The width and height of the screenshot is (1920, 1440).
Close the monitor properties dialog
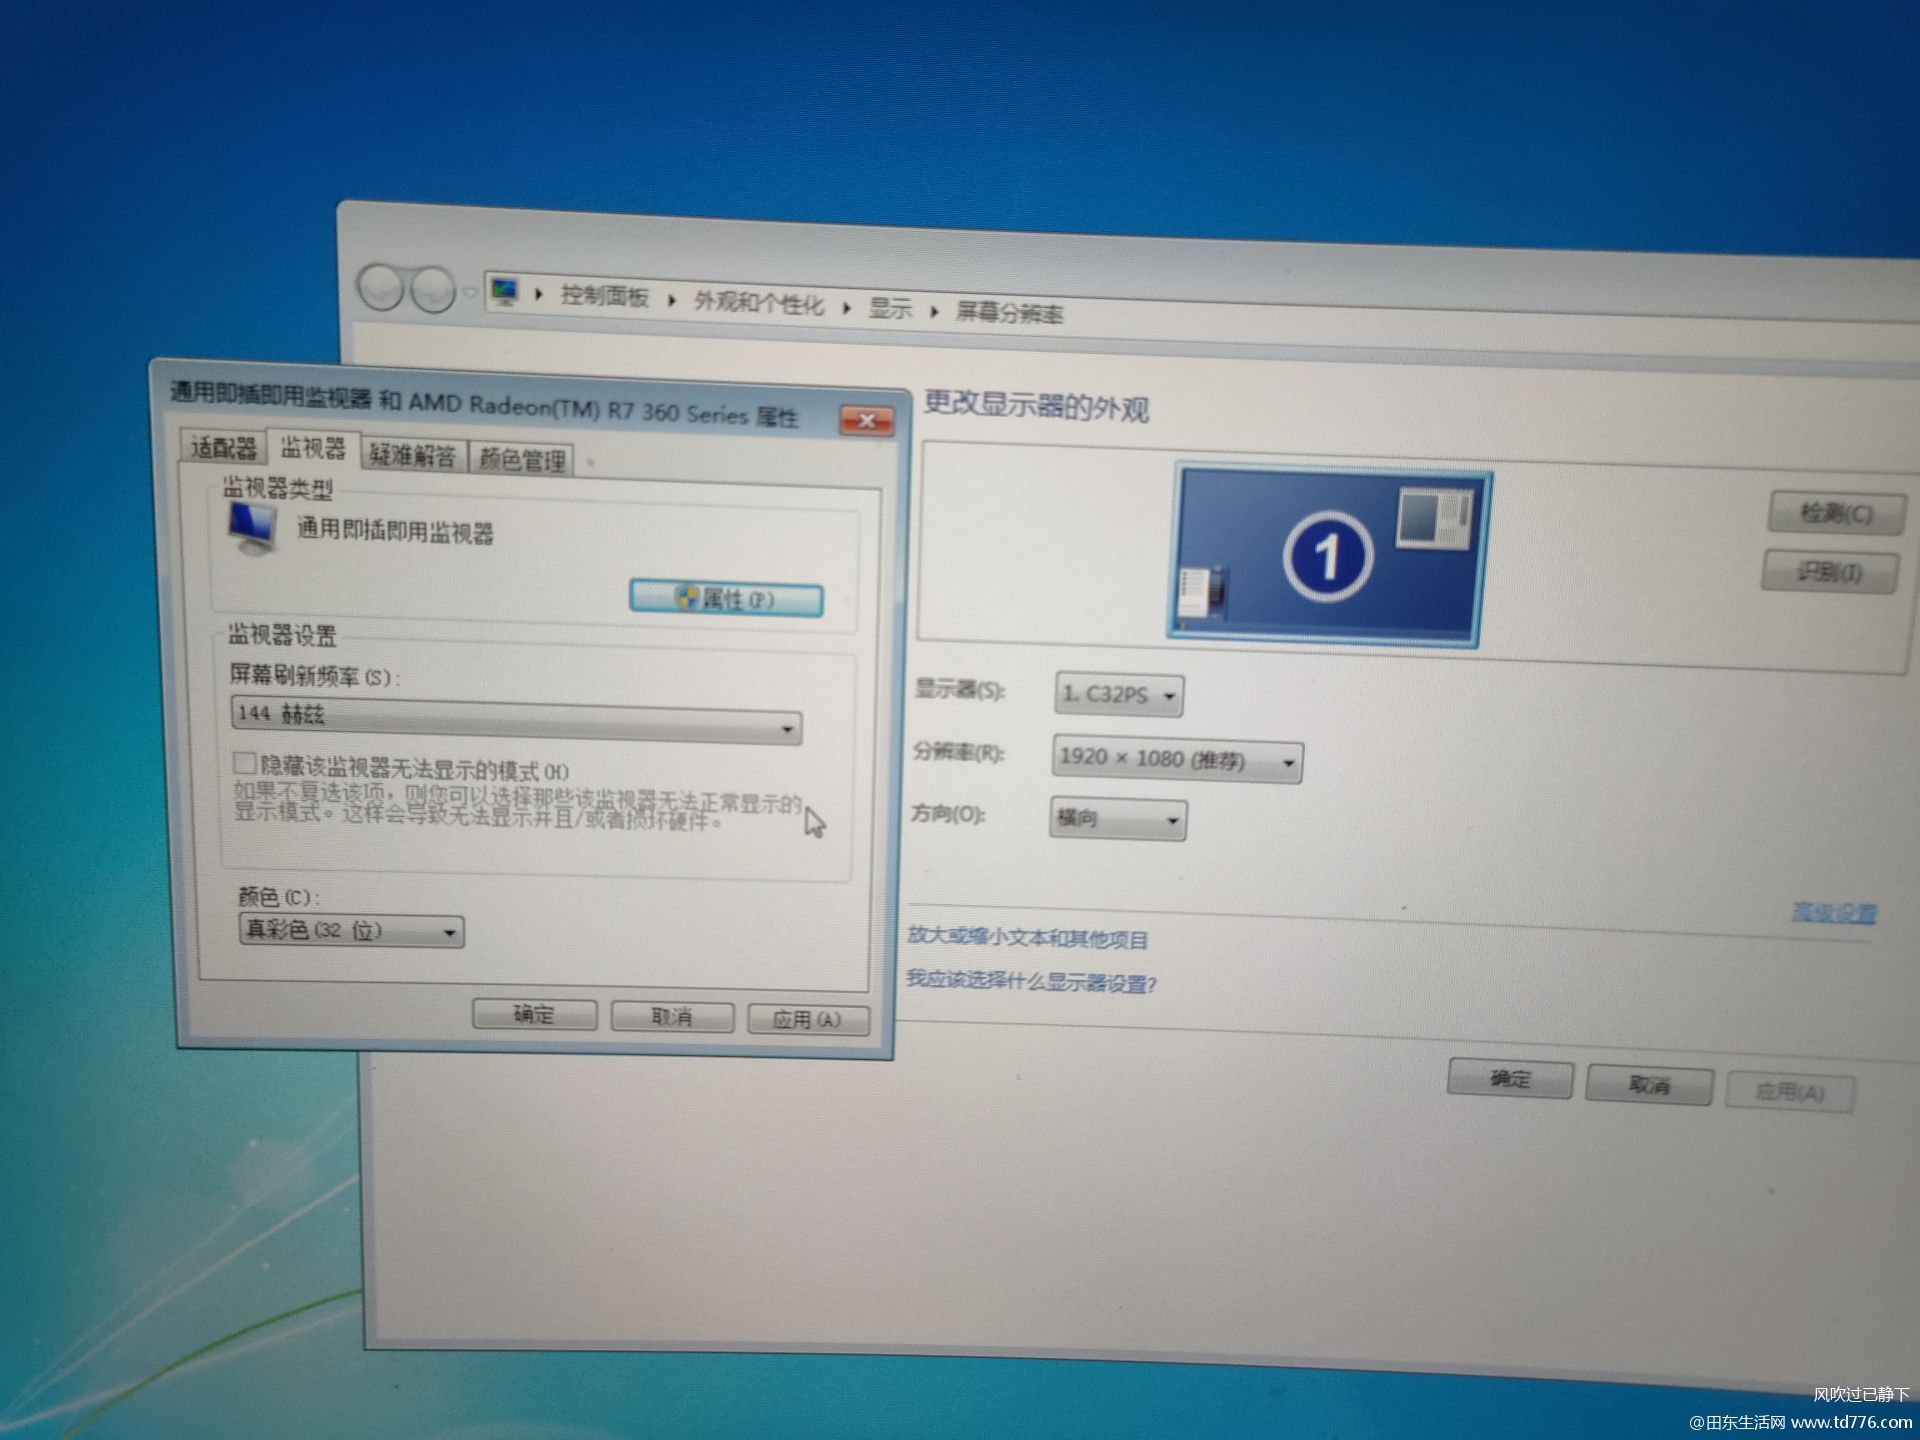click(x=866, y=421)
